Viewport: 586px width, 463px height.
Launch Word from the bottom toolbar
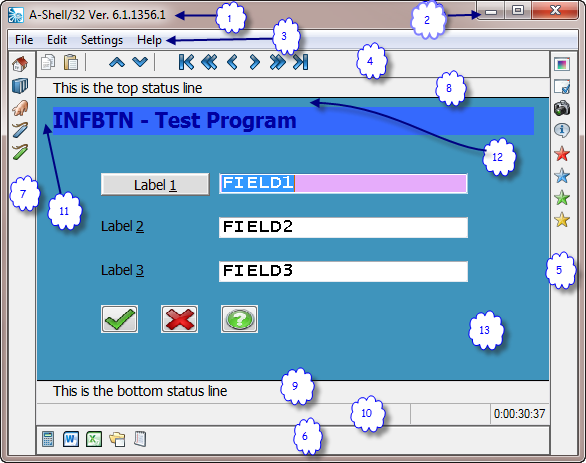[x=71, y=439]
